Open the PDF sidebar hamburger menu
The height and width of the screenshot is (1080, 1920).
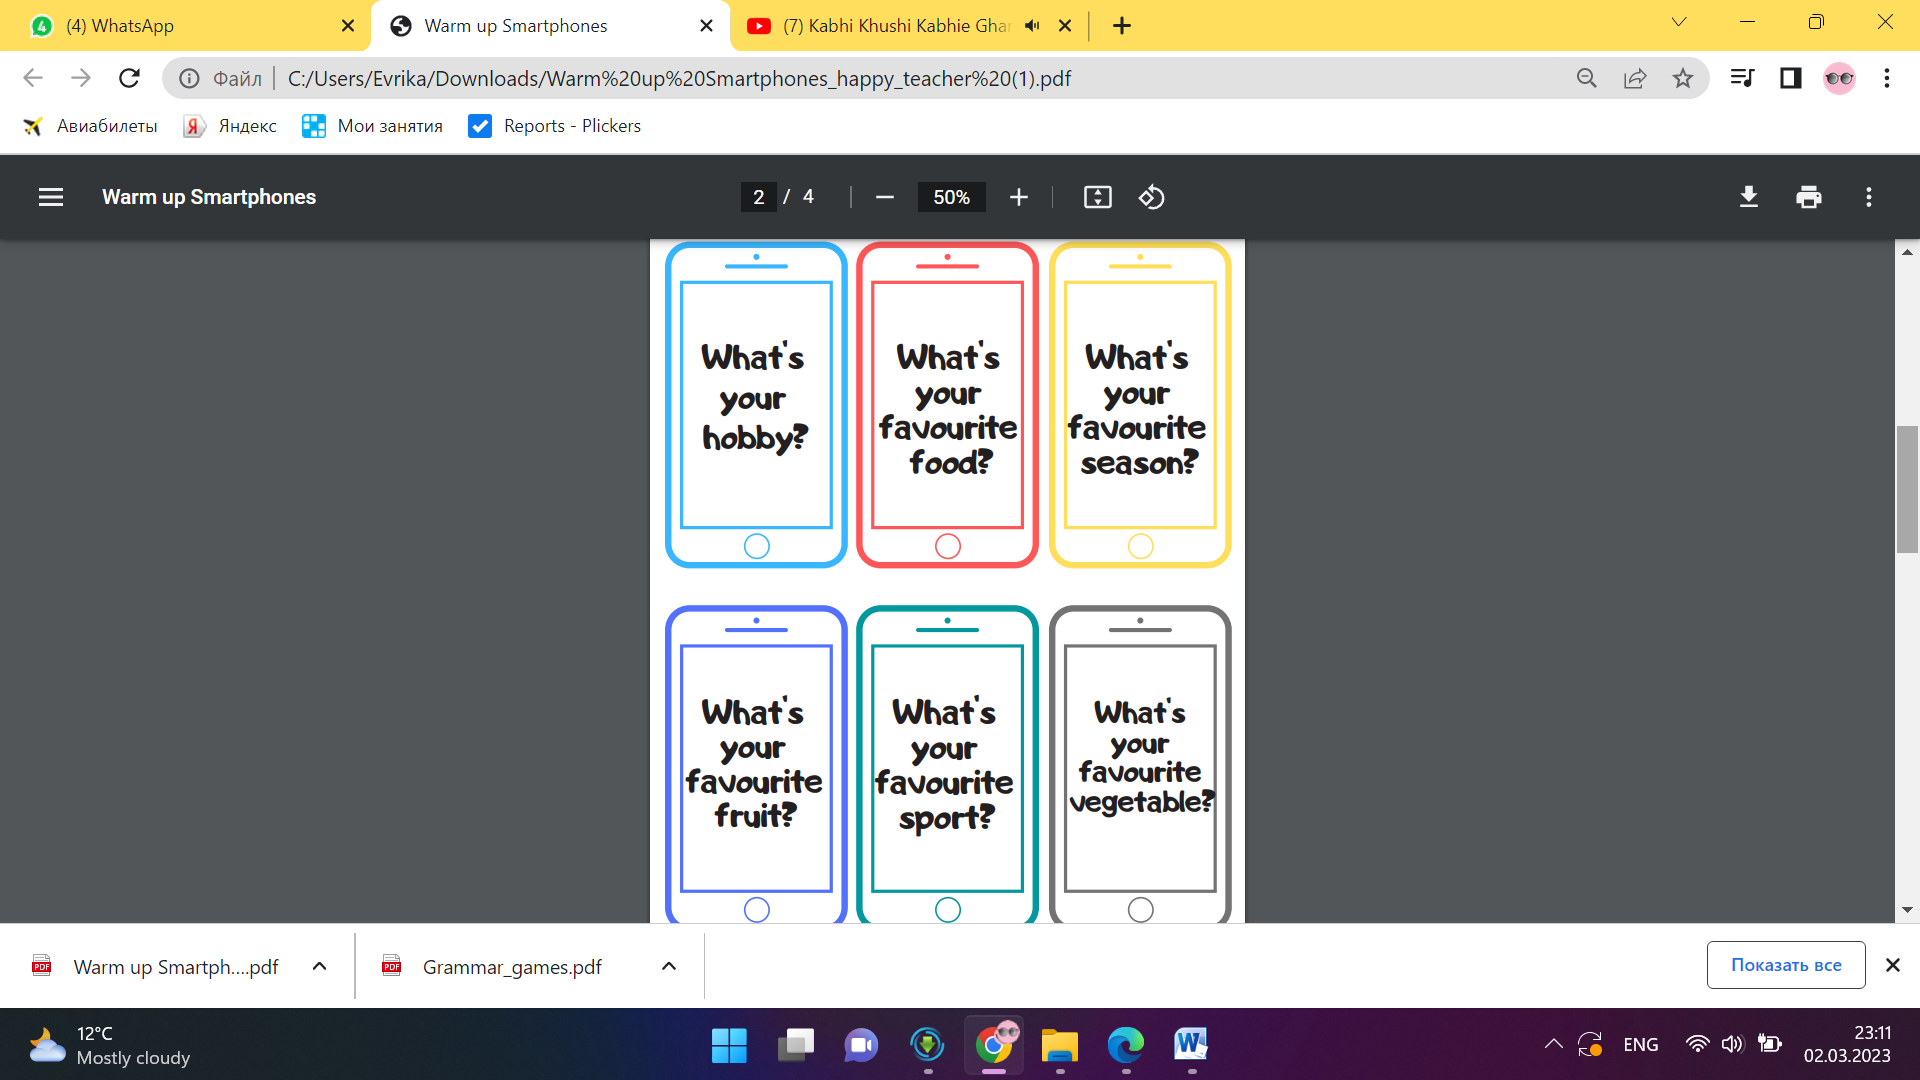51,197
